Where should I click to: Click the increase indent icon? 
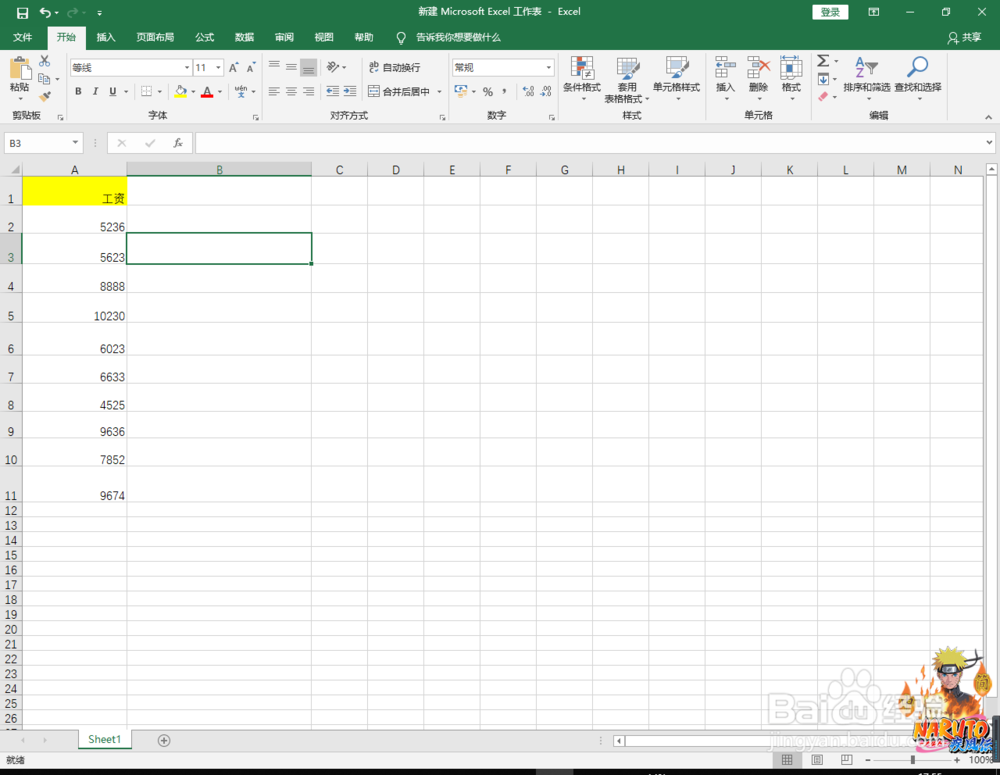pyautogui.click(x=350, y=91)
